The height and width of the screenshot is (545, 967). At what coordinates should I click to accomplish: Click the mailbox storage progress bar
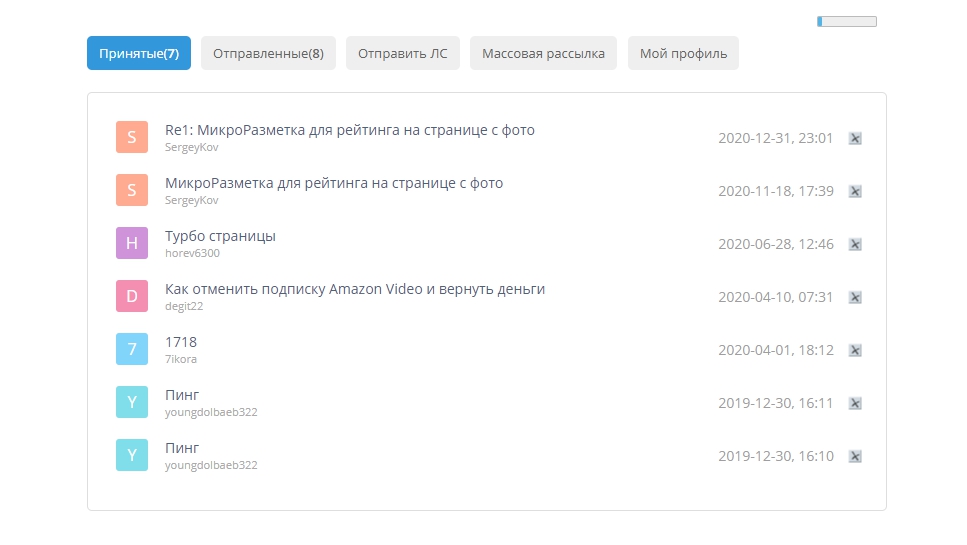[847, 21]
